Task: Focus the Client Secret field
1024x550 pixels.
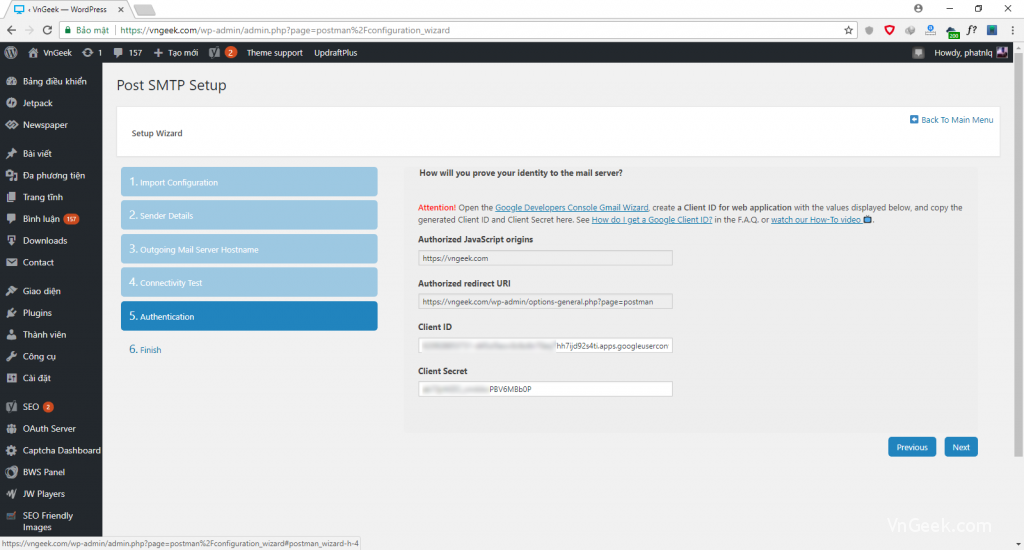Action: pyautogui.click(x=545, y=389)
